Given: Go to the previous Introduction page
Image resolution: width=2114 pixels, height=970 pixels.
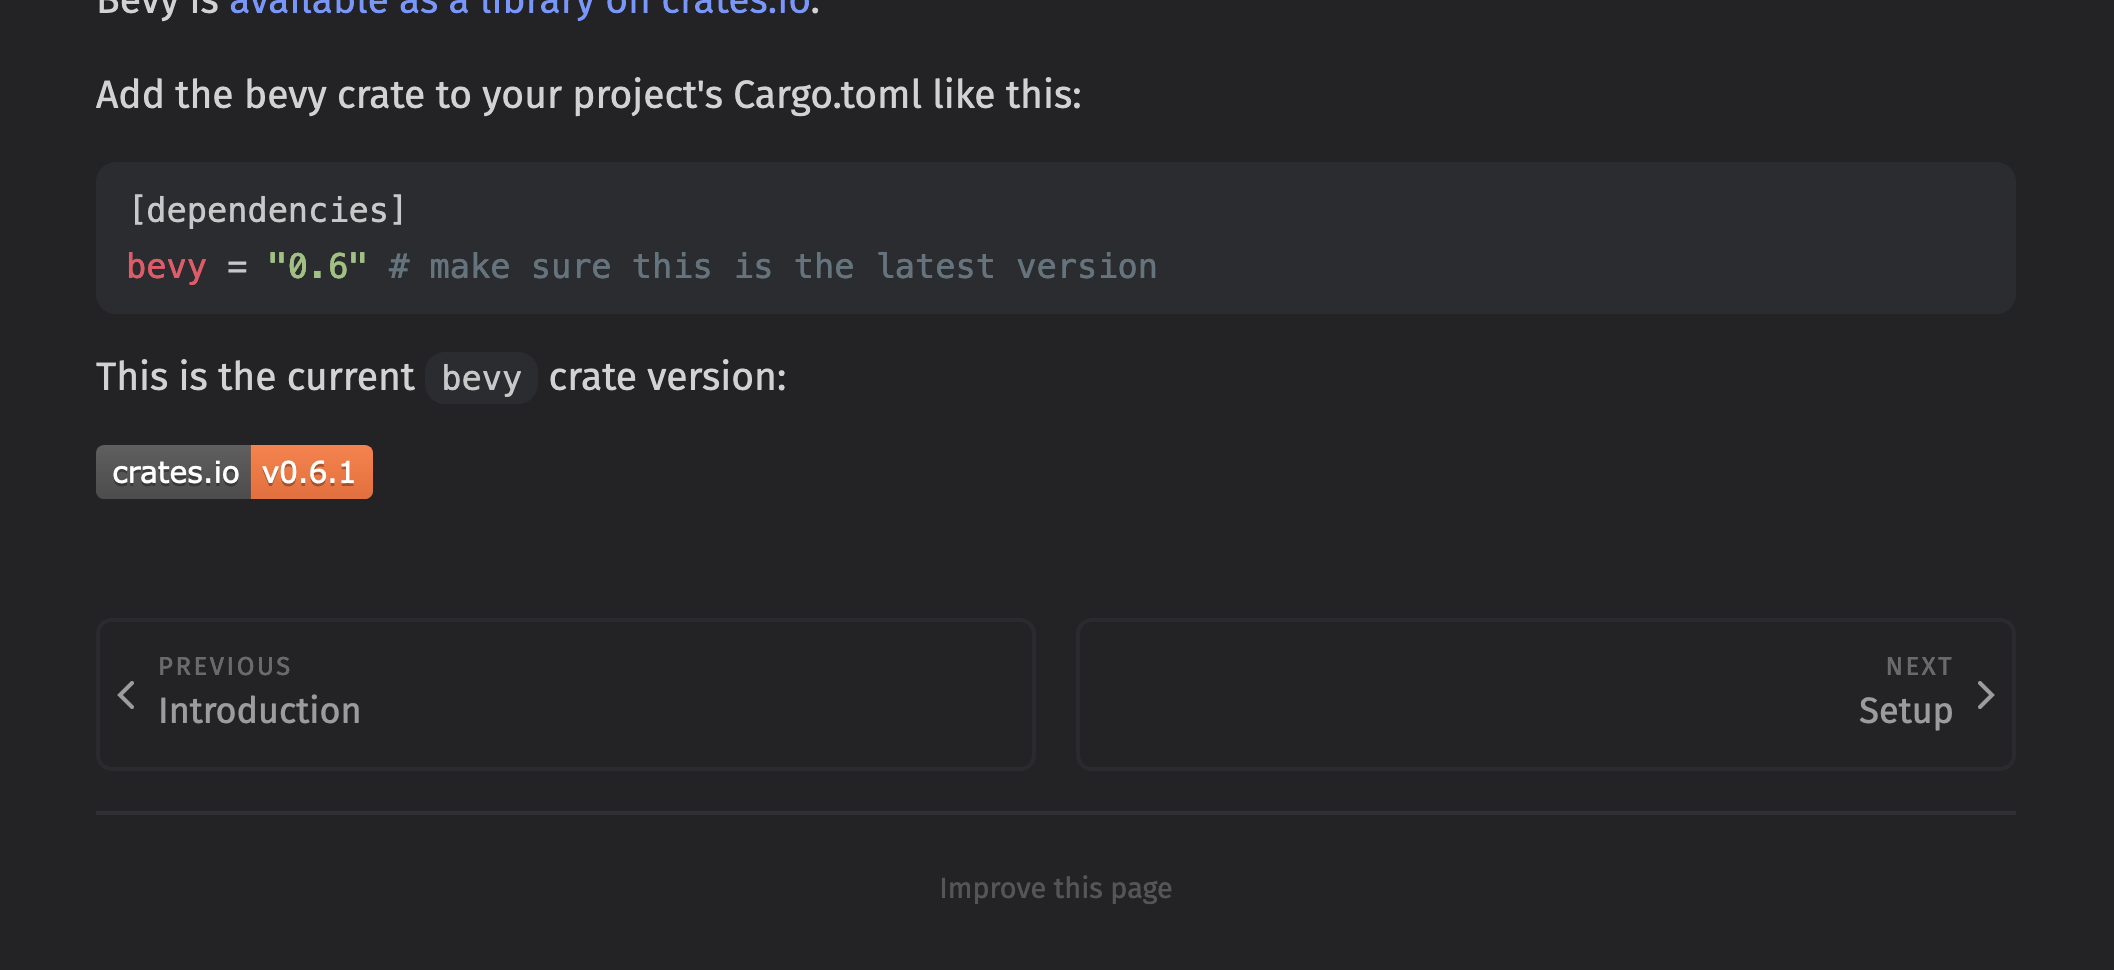Looking at the screenshot, I should [x=565, y=694].
